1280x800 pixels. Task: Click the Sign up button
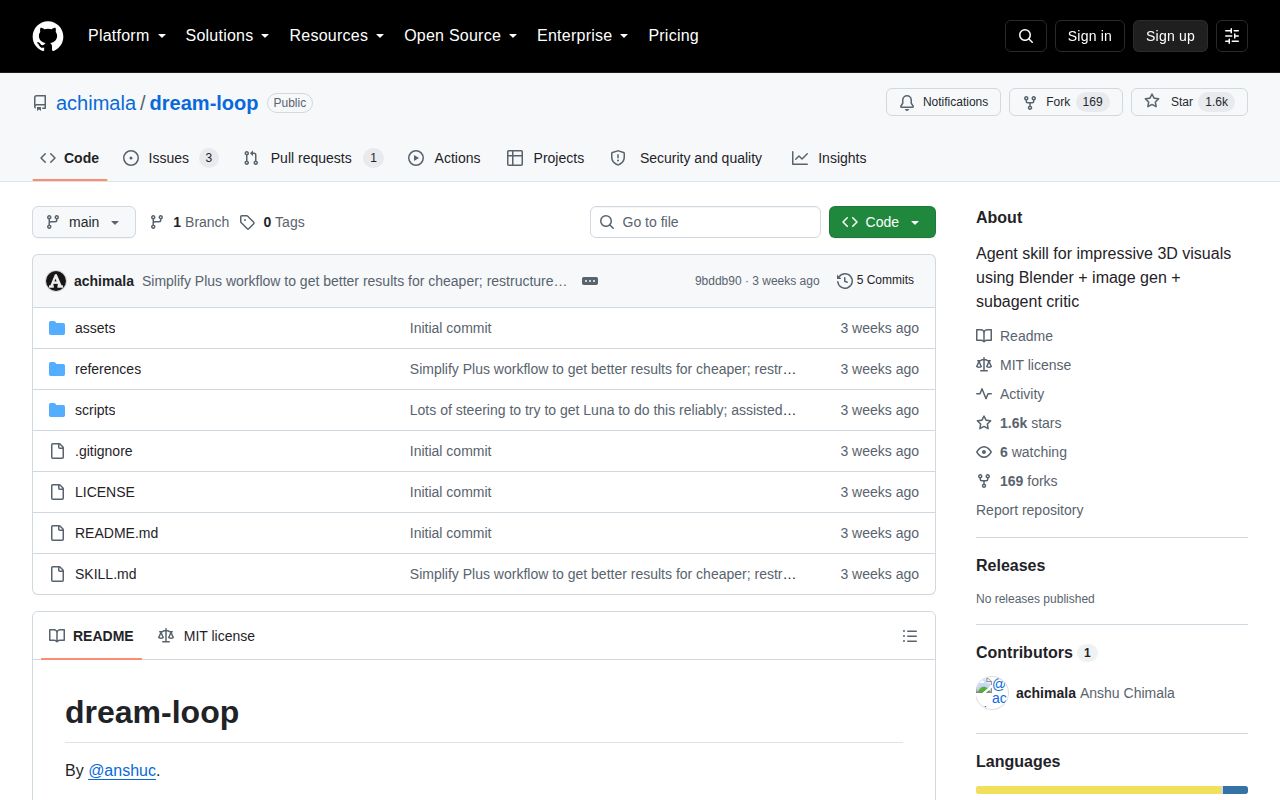coord(1170,36)
